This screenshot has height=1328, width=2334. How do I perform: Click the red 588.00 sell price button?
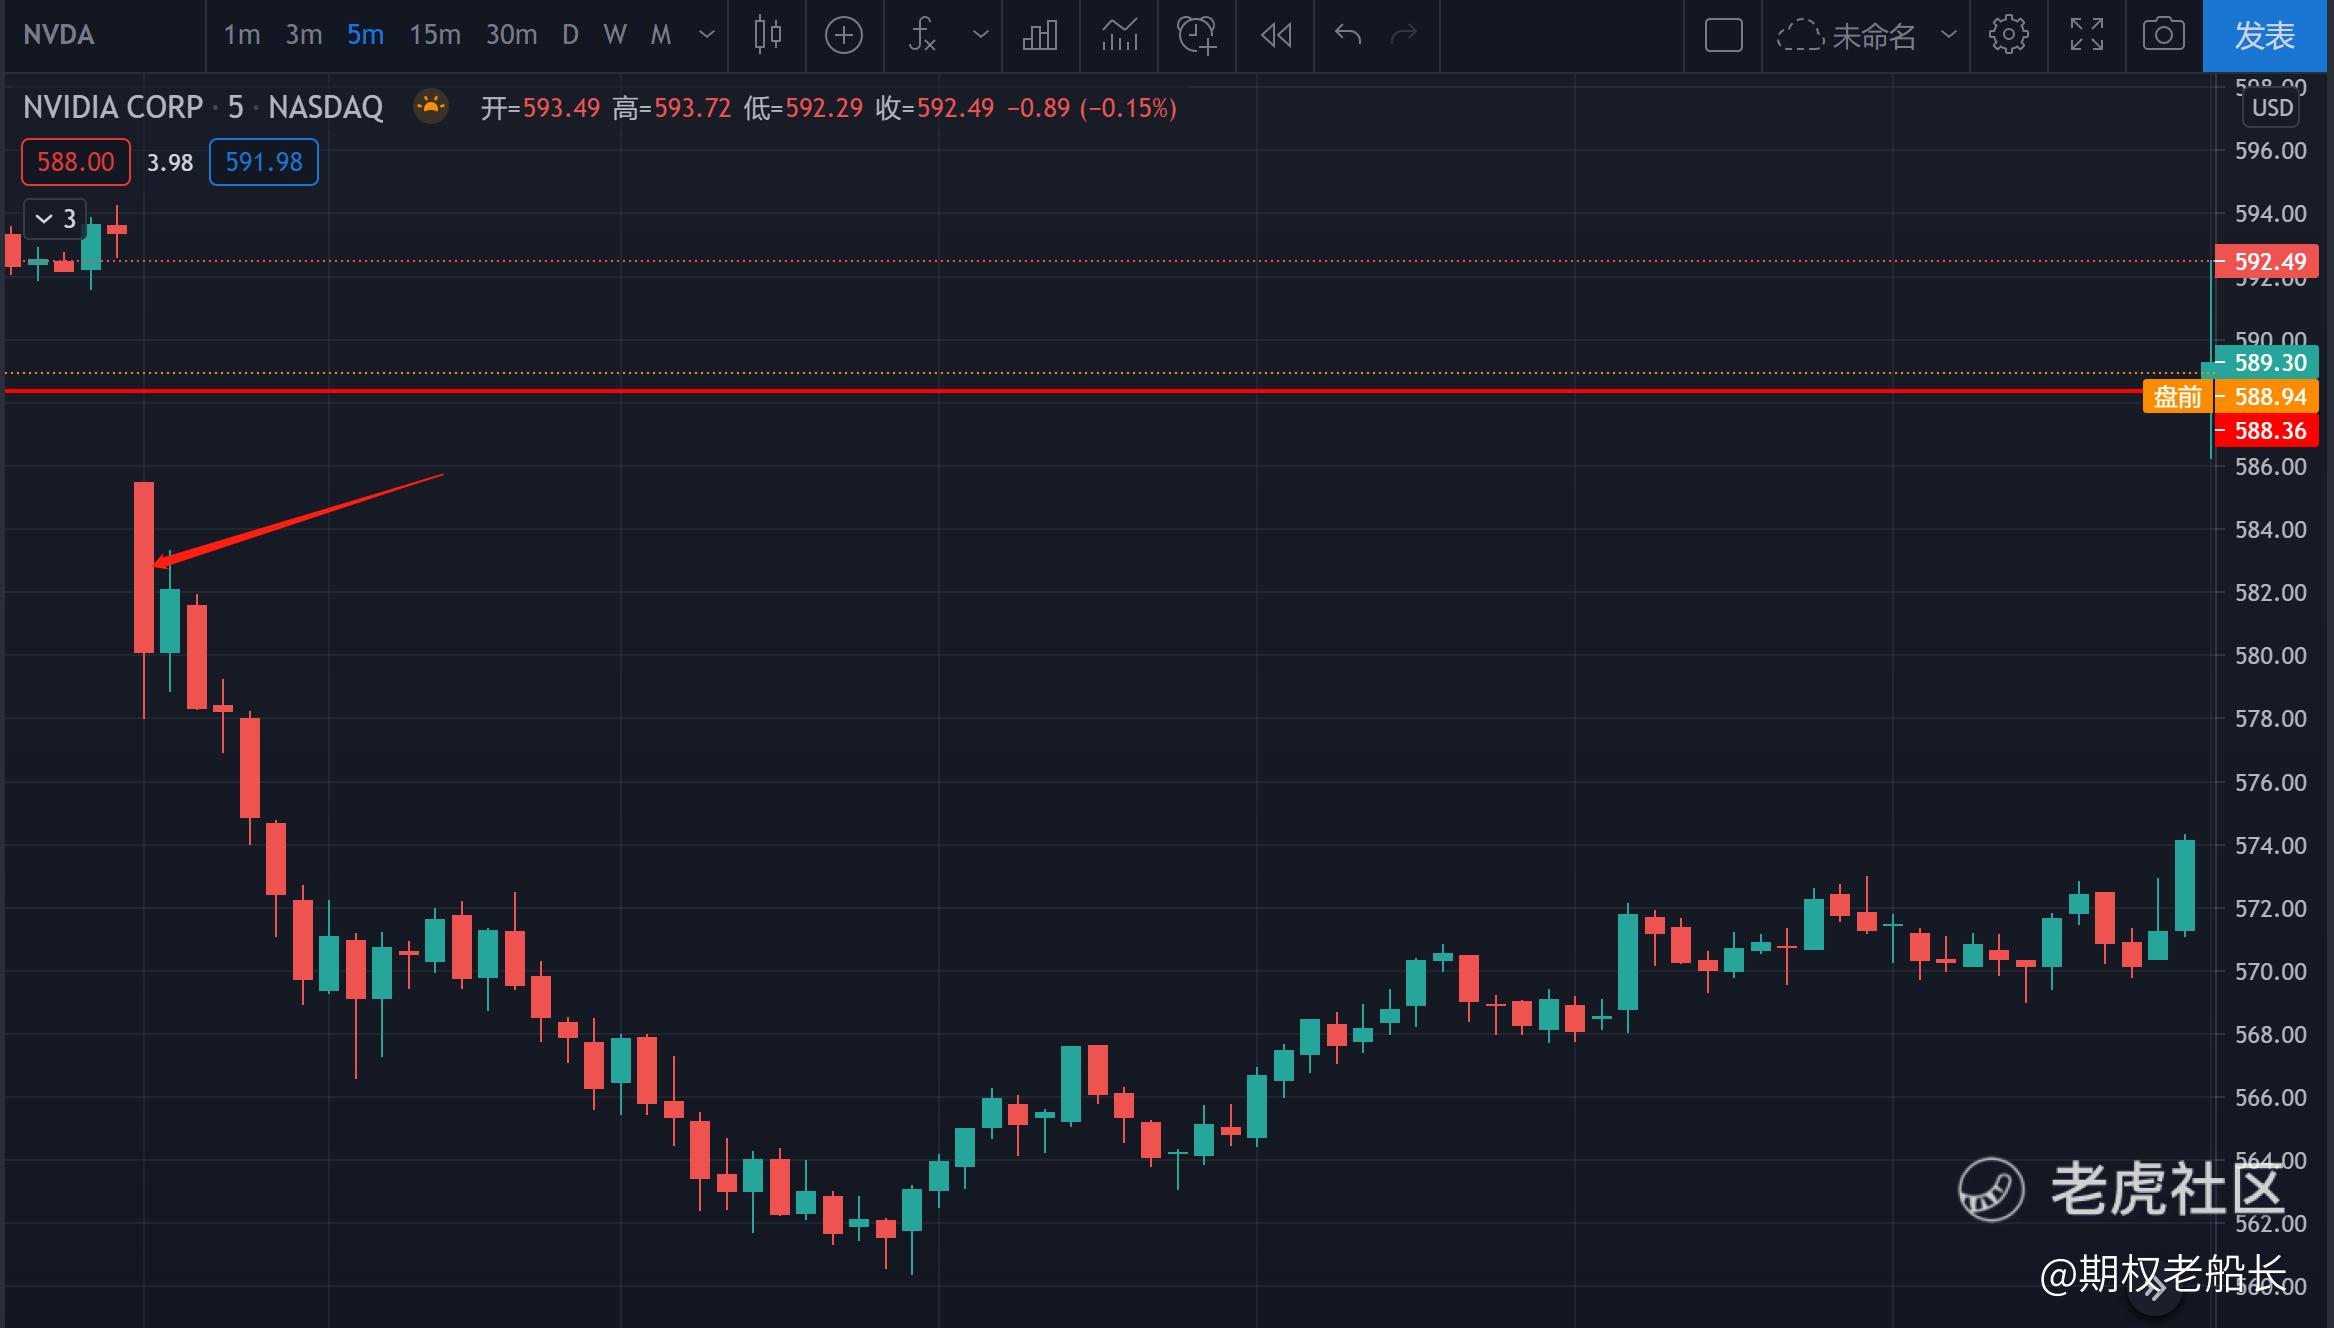click(76, 162)
